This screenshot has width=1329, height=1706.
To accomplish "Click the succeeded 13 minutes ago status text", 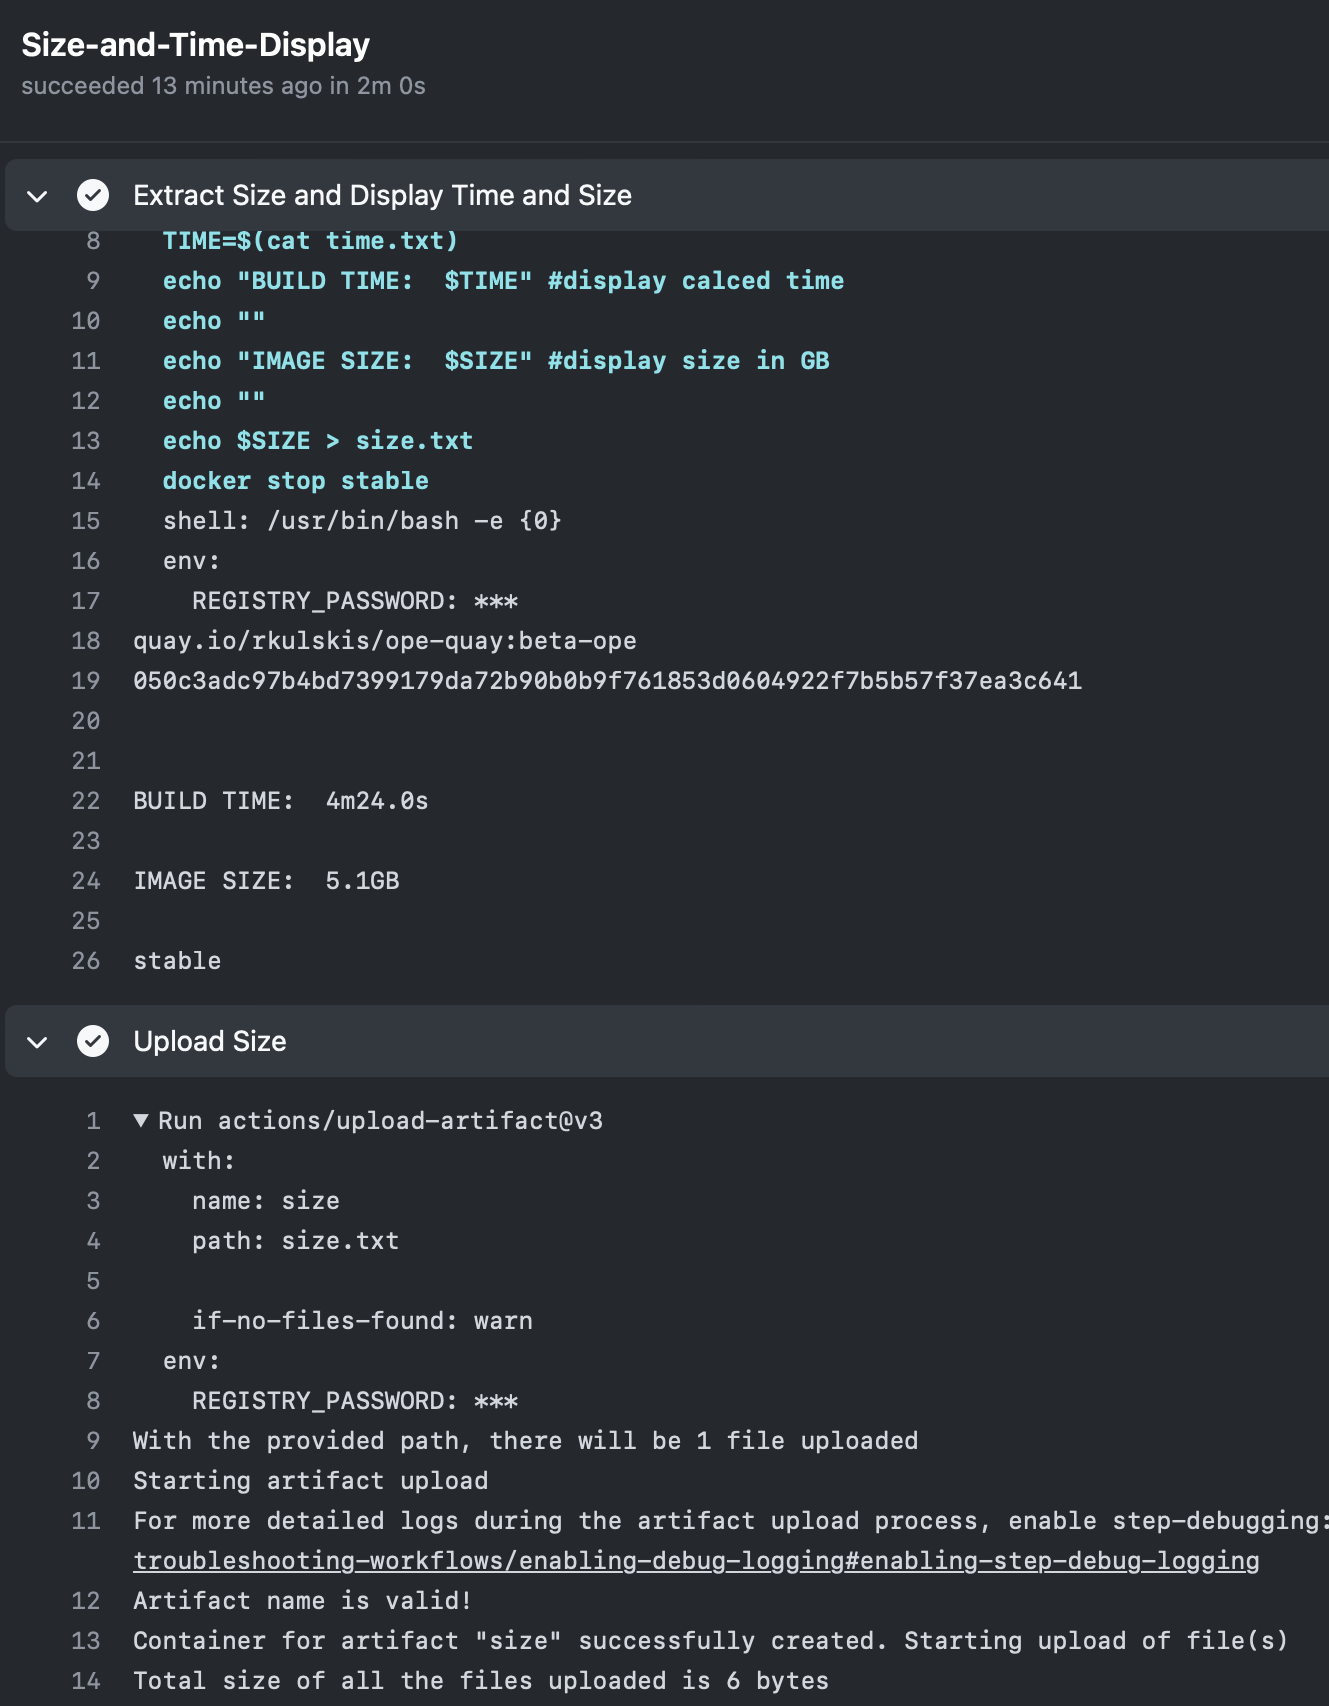I will click(x=223, y=86).
